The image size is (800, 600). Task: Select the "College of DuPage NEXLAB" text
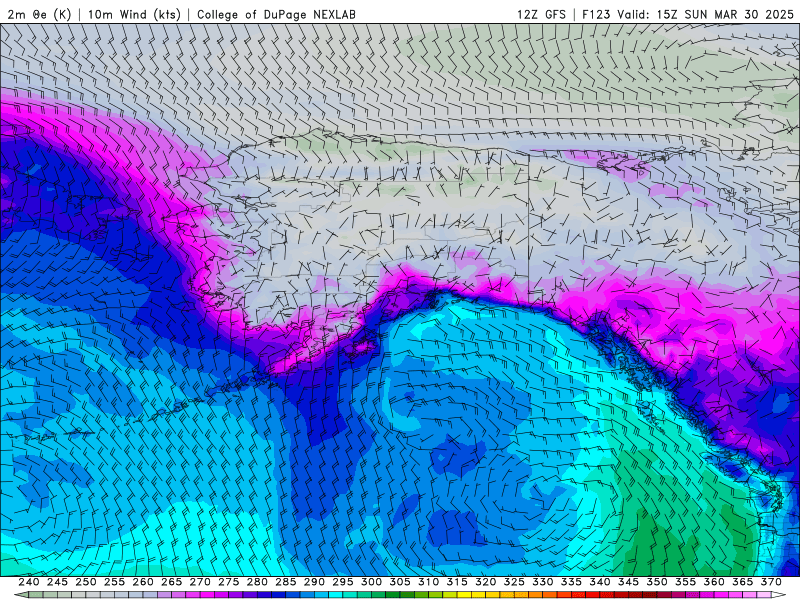point(276,15)
